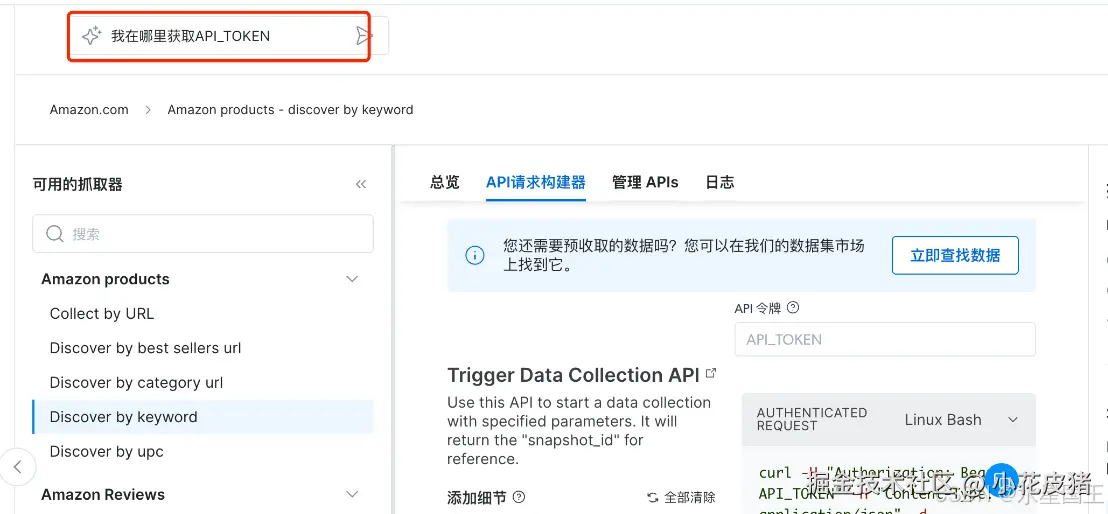Click the AI sparkle icon in query box
Image resolution: width=1108 pixels, height=514 pixels.
tap(92, 36)
